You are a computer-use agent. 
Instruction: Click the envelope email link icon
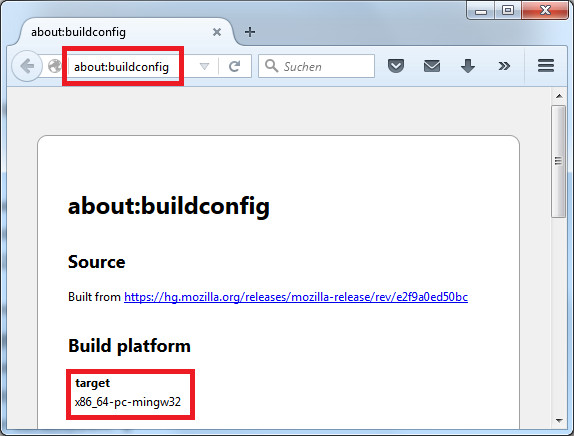click(432, 66)
